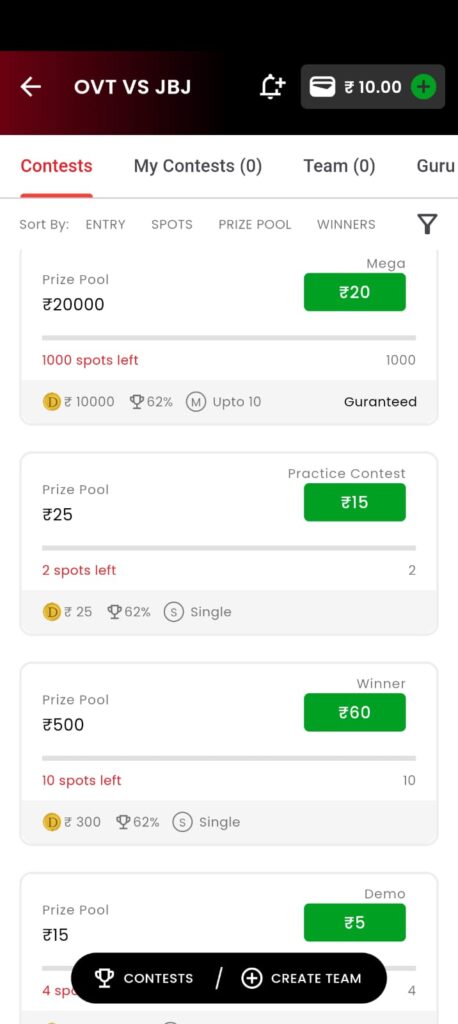Open wallet balance icon
Screen dimensions: 458x1024
[322, 86]
